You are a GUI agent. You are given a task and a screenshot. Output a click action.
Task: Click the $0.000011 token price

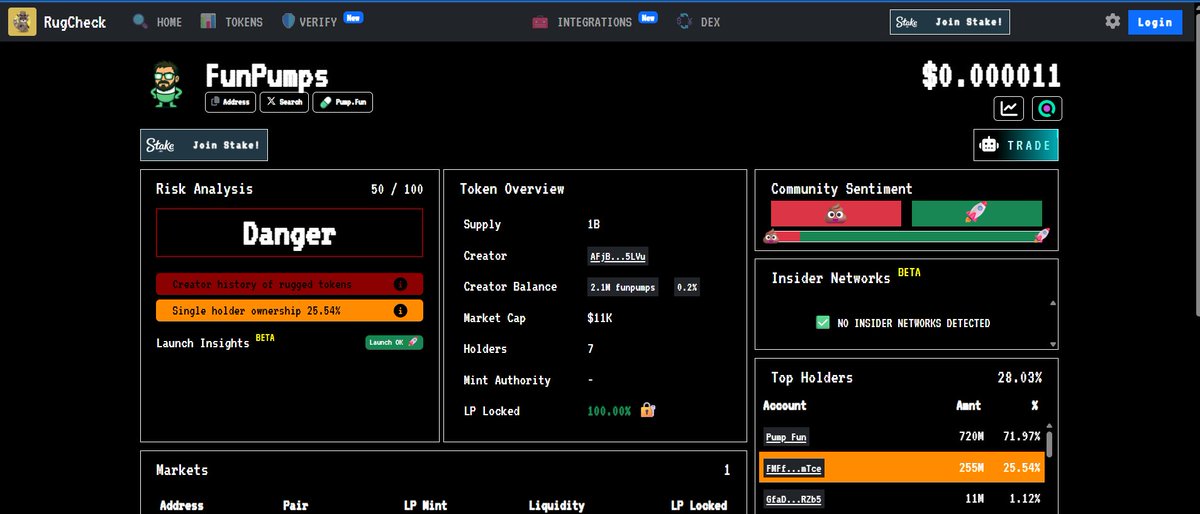(x=991, y=75)
